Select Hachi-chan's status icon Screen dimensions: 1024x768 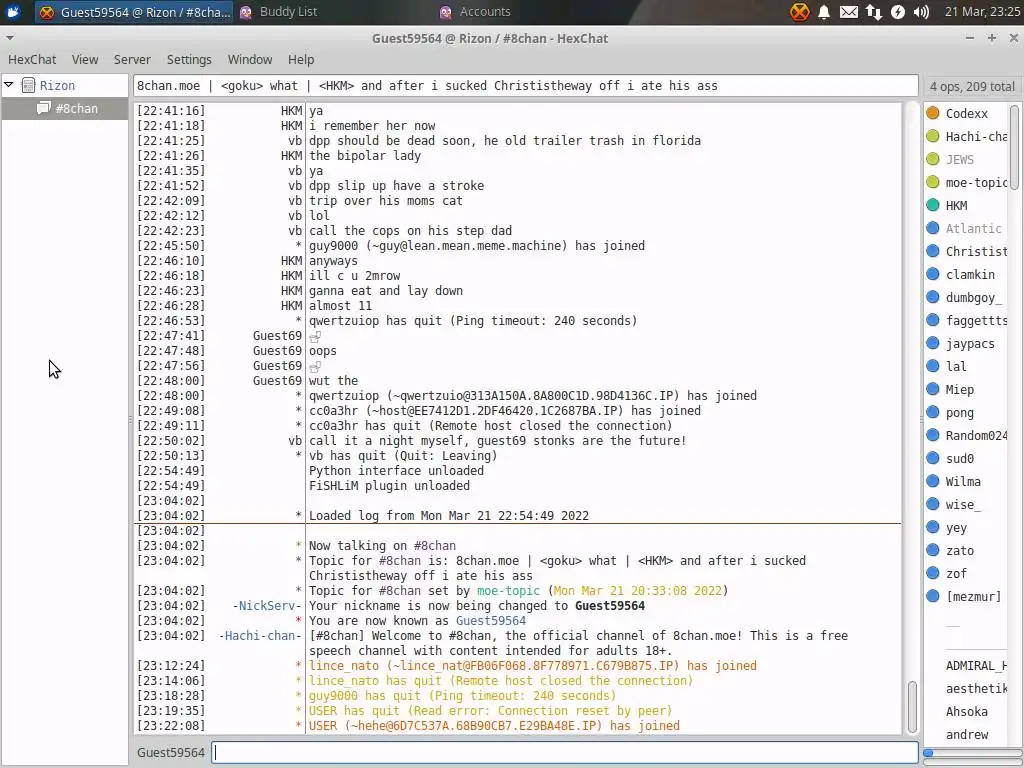(933, 136)
